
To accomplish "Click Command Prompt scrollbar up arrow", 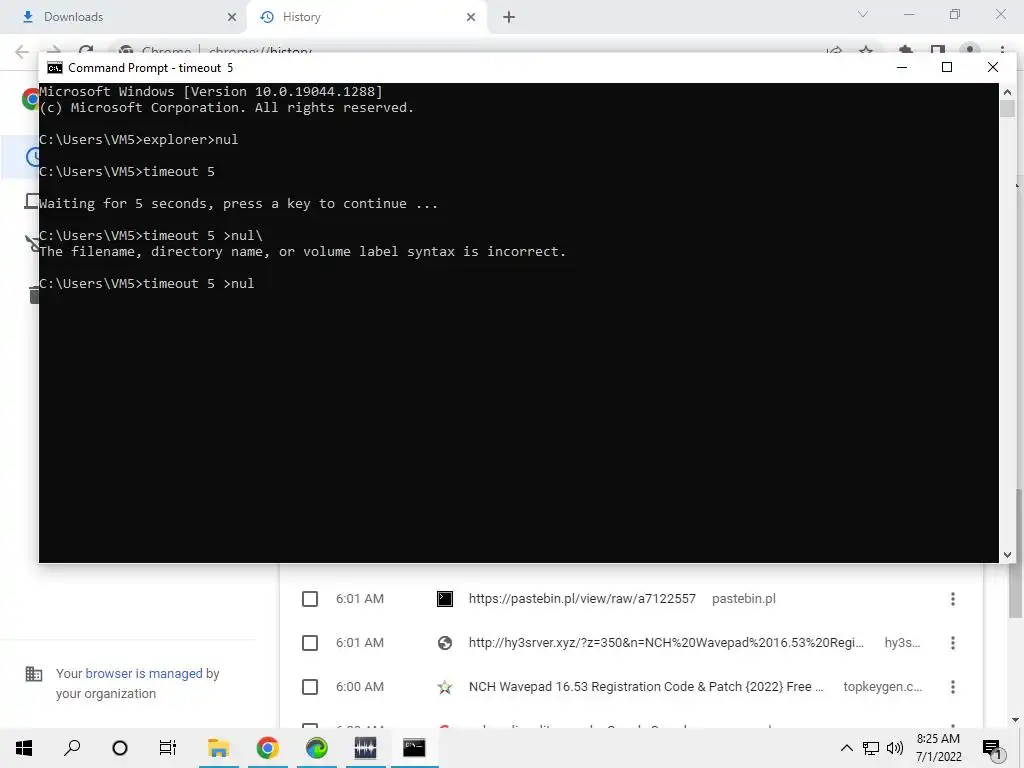I will pyautogui.click(x=1007, y=91).
